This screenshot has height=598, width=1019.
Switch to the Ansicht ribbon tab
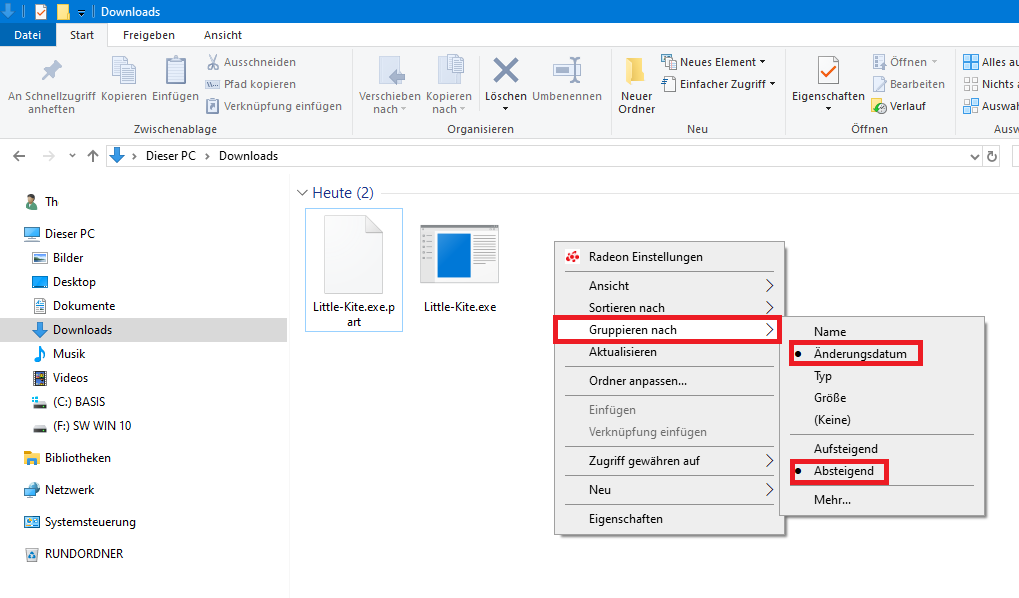coord(223,35)
